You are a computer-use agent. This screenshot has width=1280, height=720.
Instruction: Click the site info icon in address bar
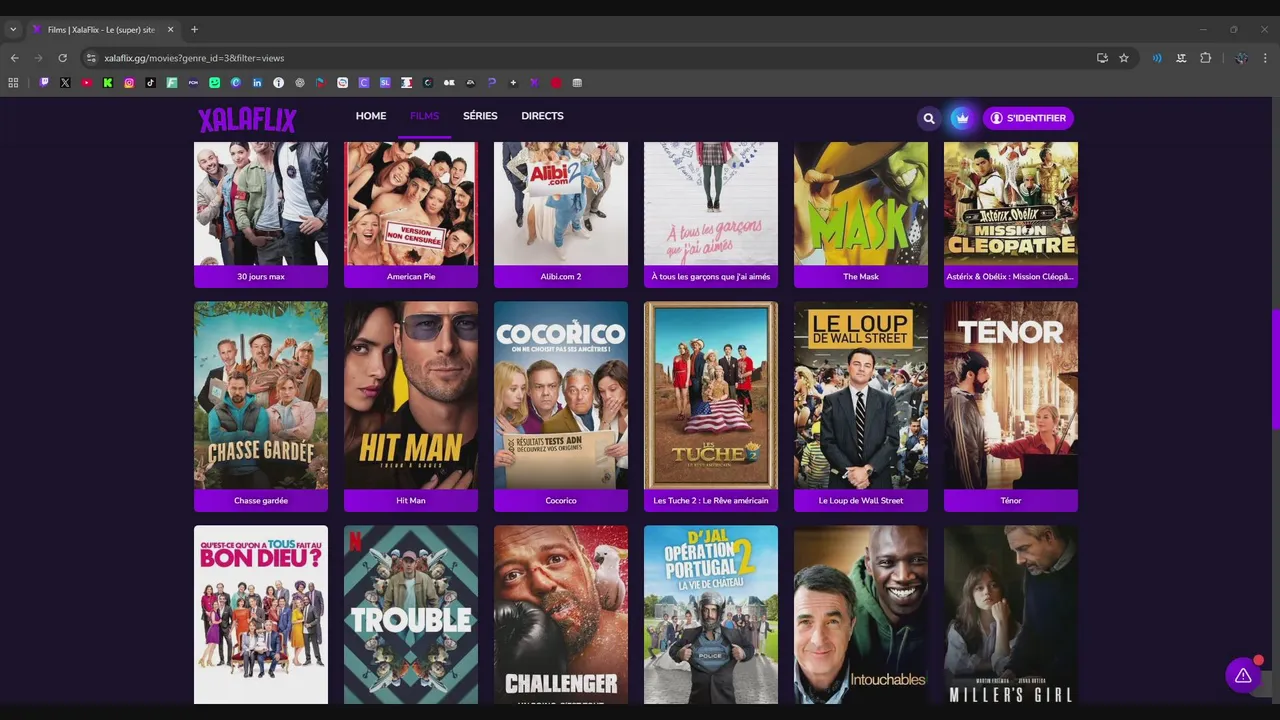(x=91, y=58)
